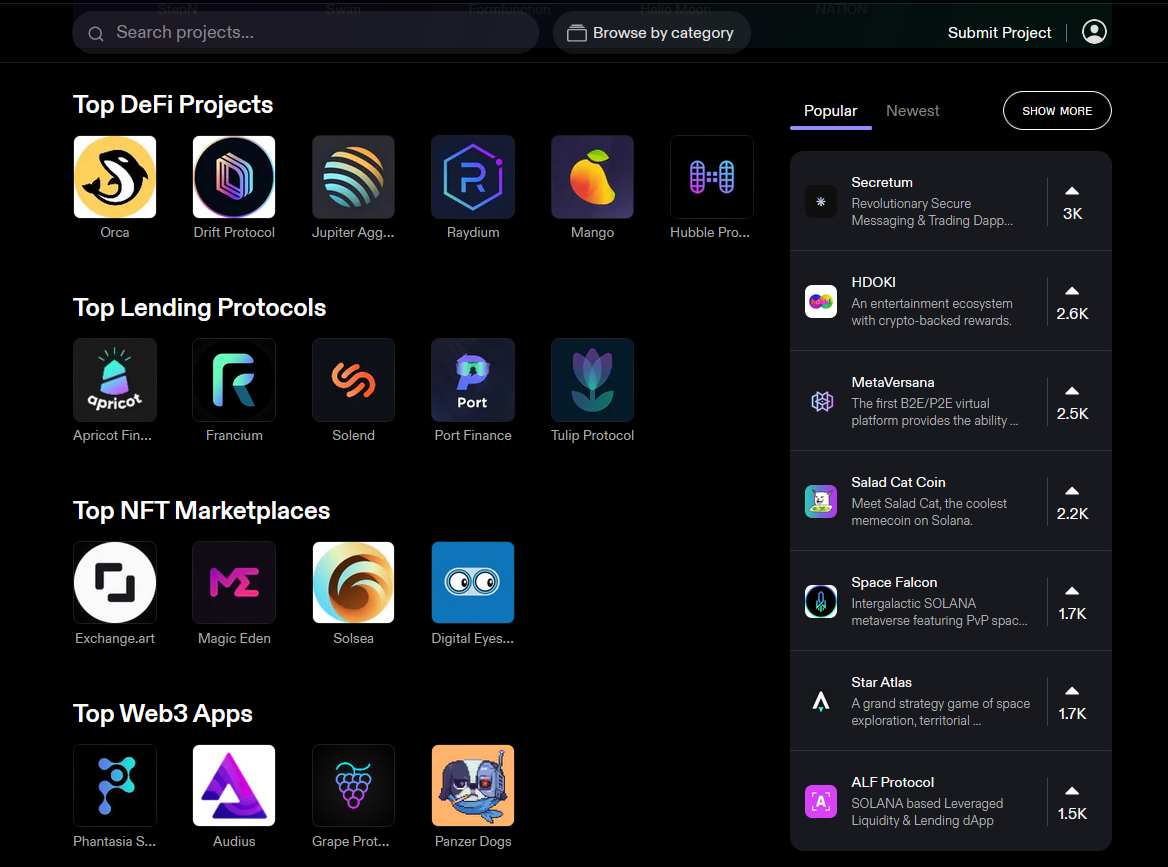Upvote Secretum with the 3K arrow
The image size is (1168, 867).
pos(1072,191)
